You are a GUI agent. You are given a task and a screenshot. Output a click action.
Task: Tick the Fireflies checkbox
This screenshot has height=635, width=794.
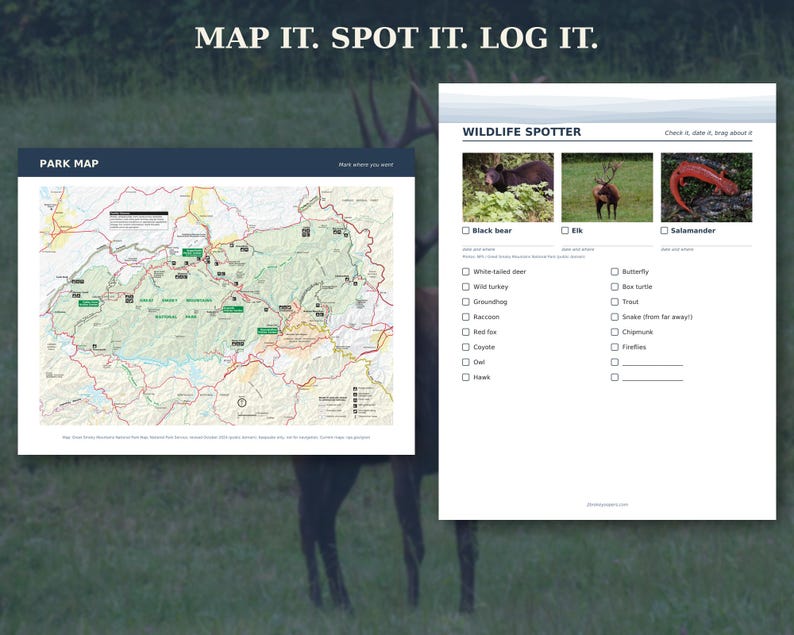(x=615, y=347)
